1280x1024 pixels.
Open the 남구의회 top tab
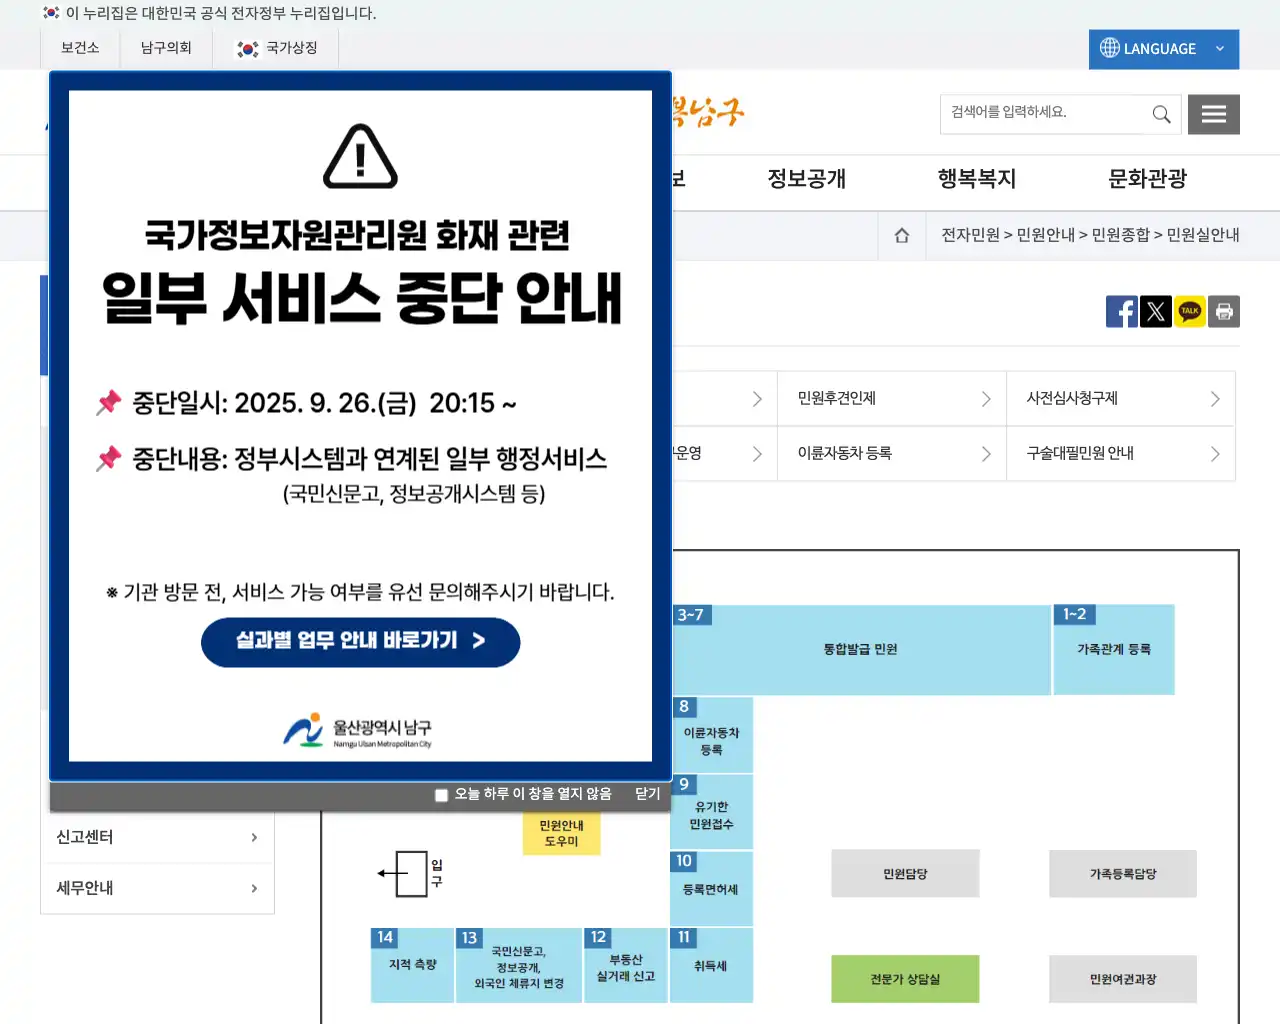point(166,48)
